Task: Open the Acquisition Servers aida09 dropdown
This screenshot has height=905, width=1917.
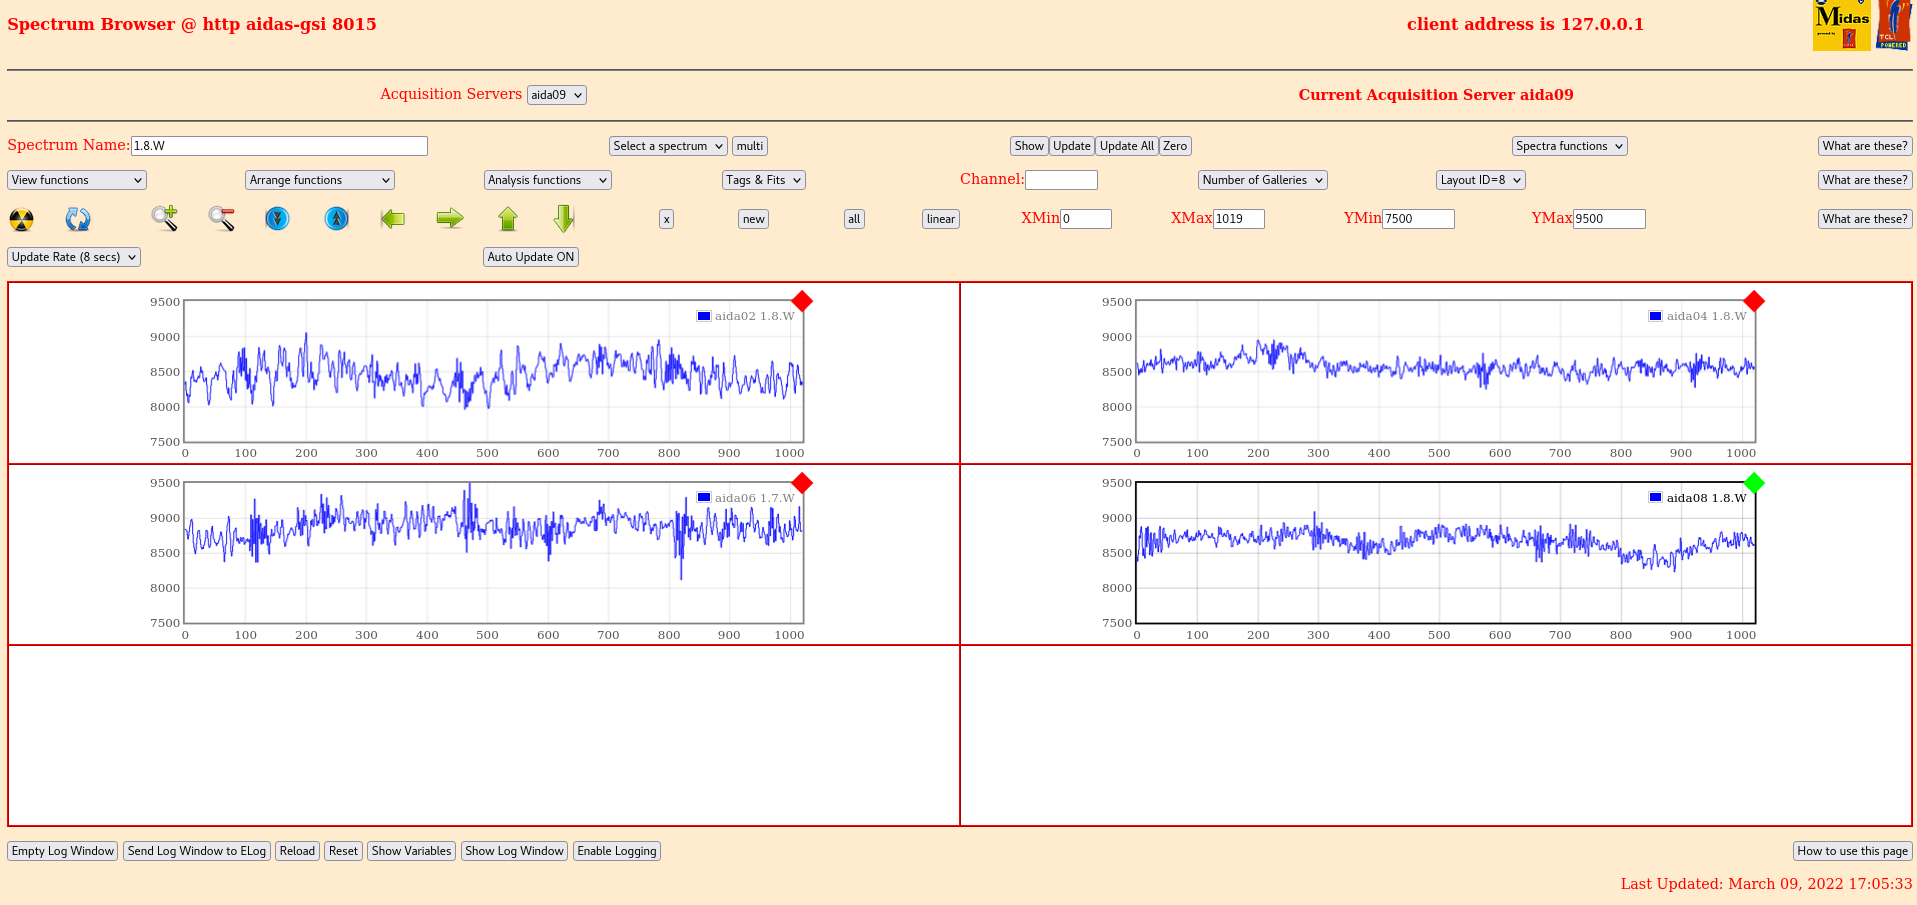Action: pos(556,95)
